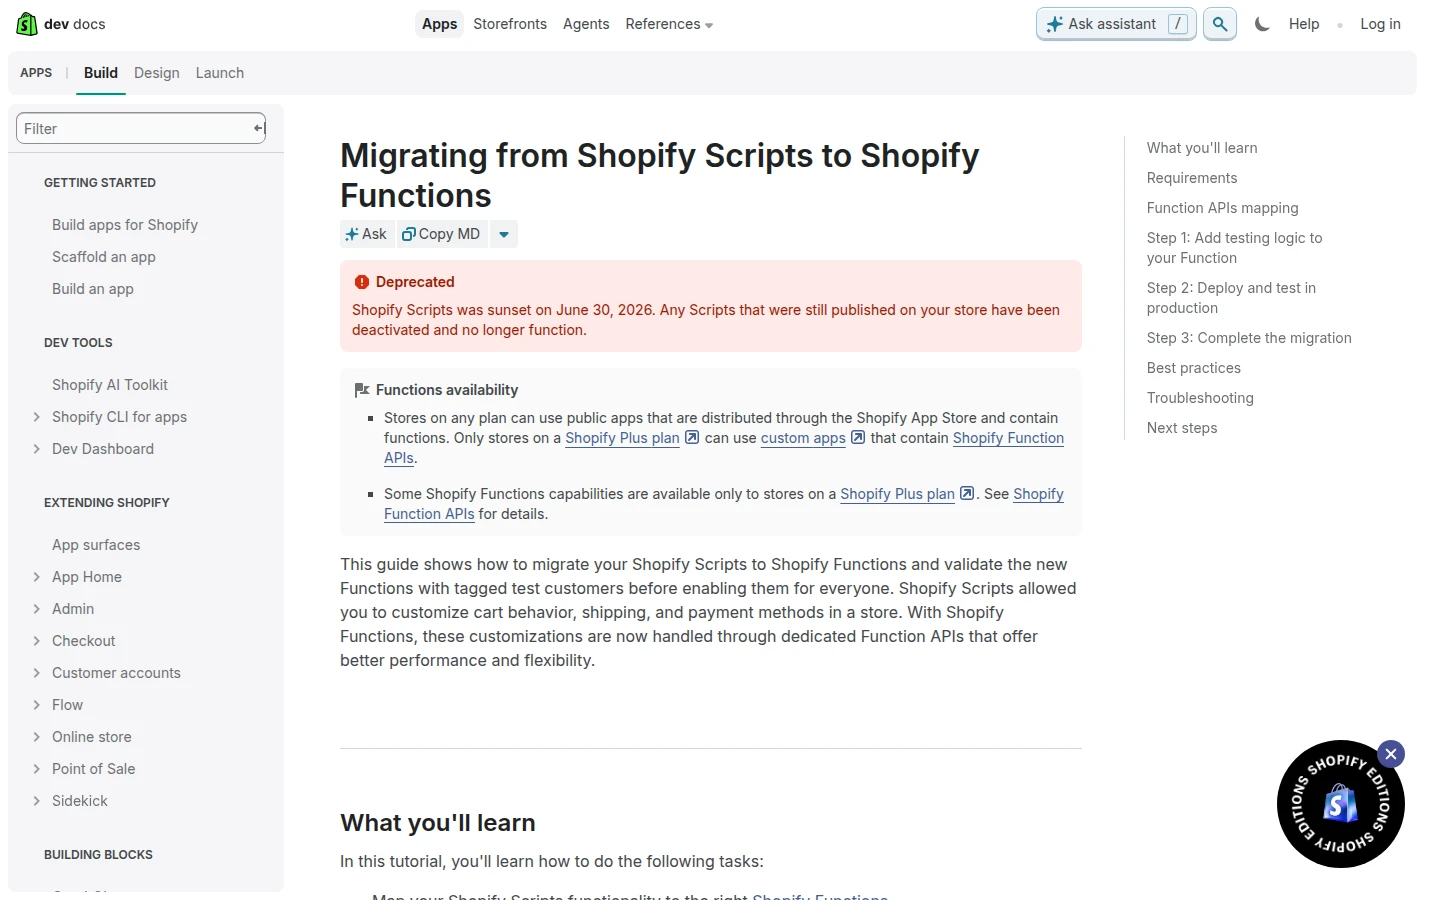
Task: Click first Shopify Plus plan link
Action: (622, 438)
